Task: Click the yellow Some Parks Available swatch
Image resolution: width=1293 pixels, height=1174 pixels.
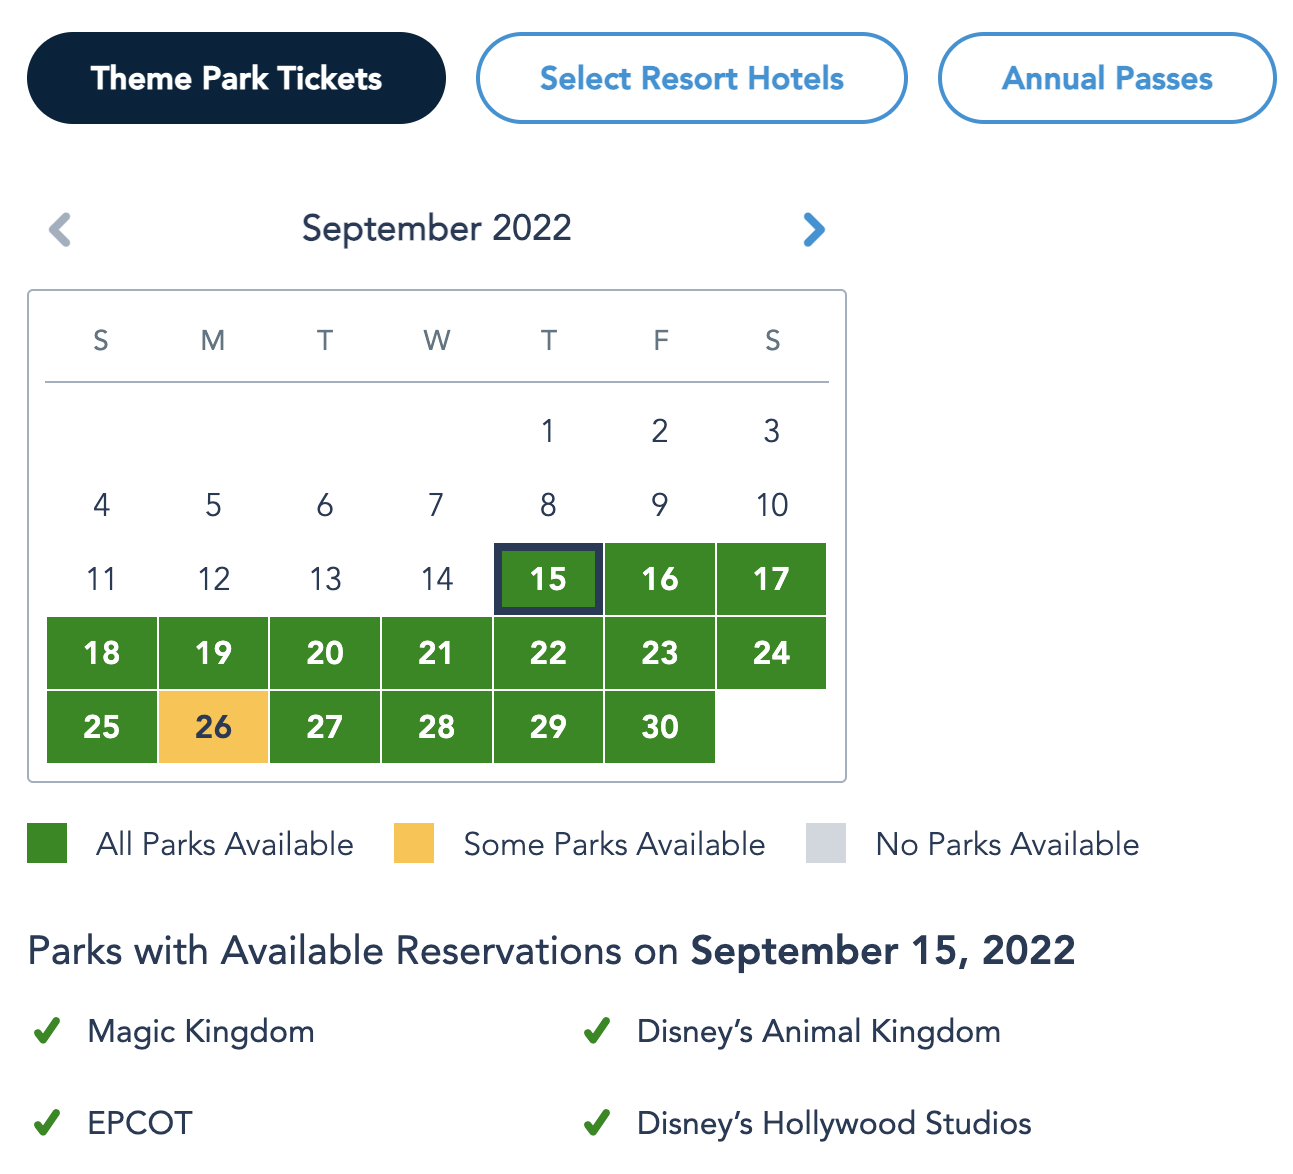Action: click(x=414, y=843)
